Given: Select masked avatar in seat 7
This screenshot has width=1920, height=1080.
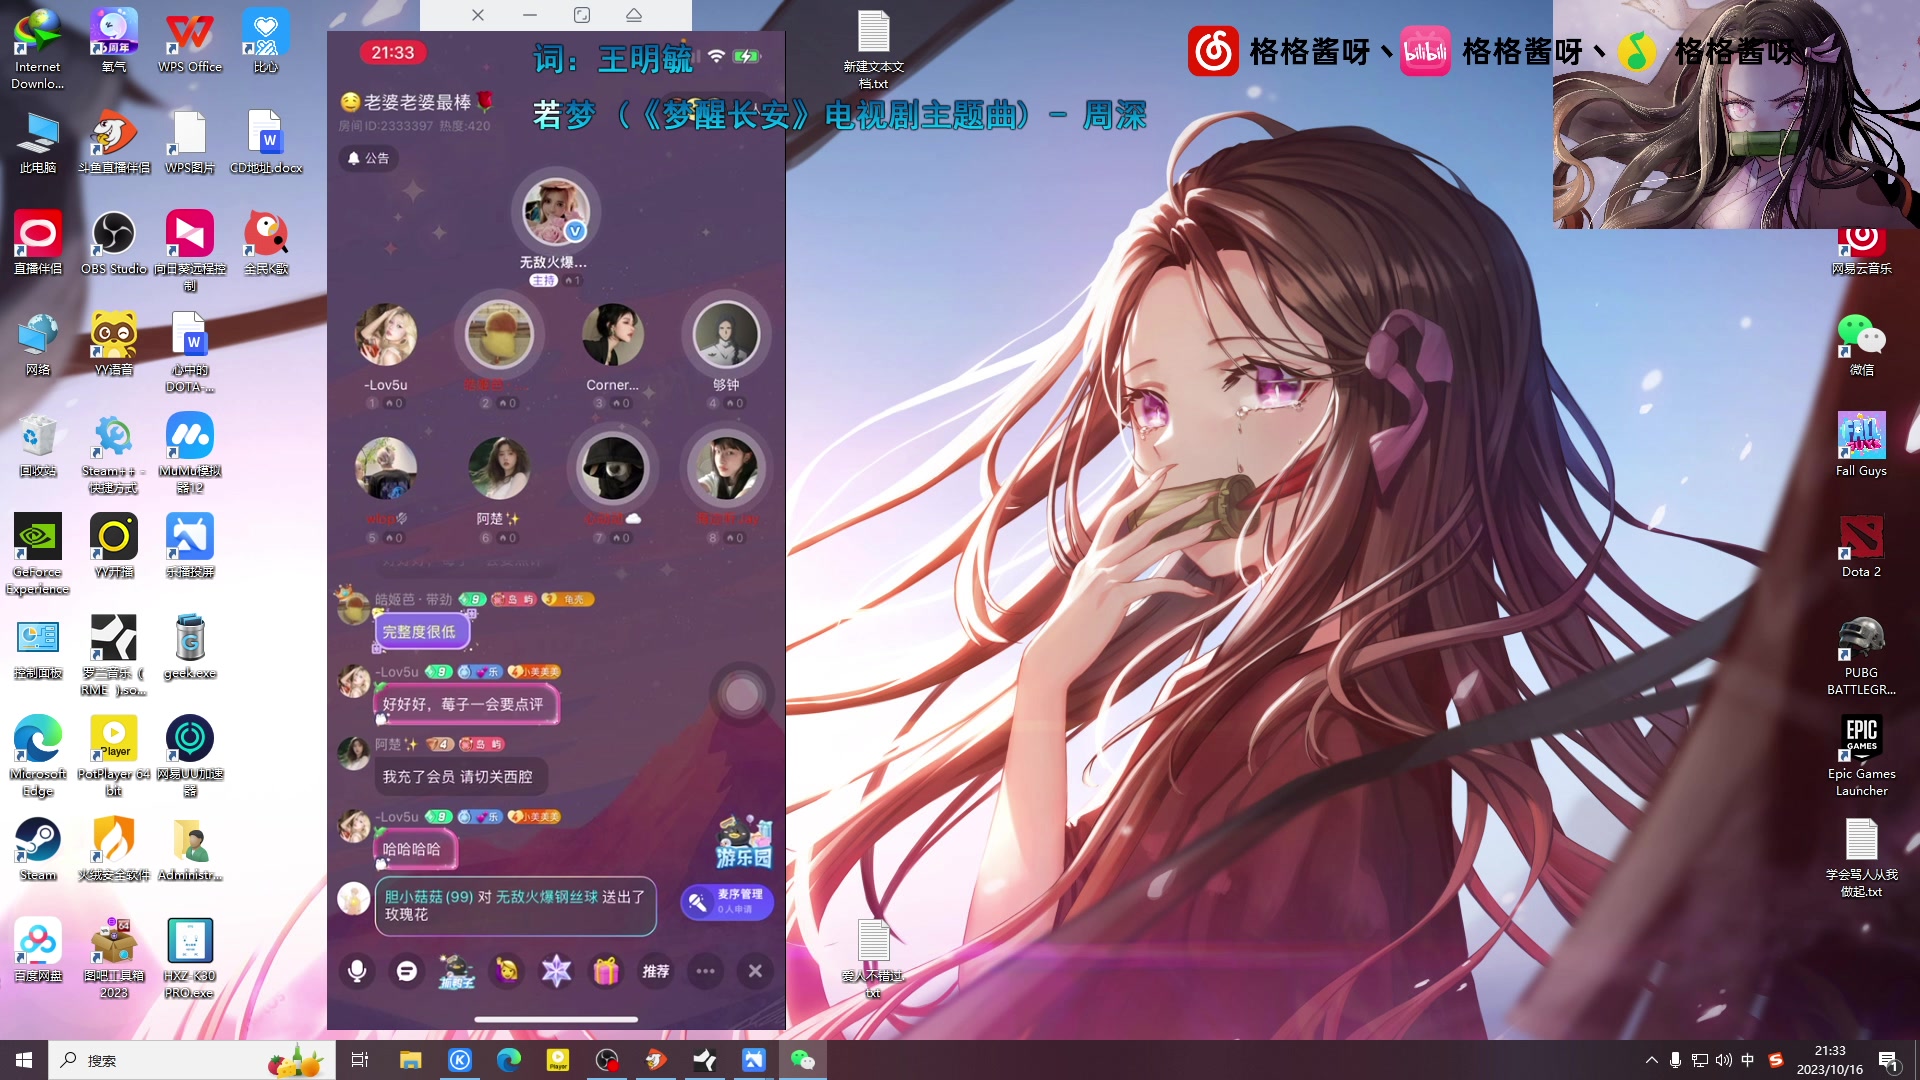Looking at the screenshot, I should pos(612,469).
